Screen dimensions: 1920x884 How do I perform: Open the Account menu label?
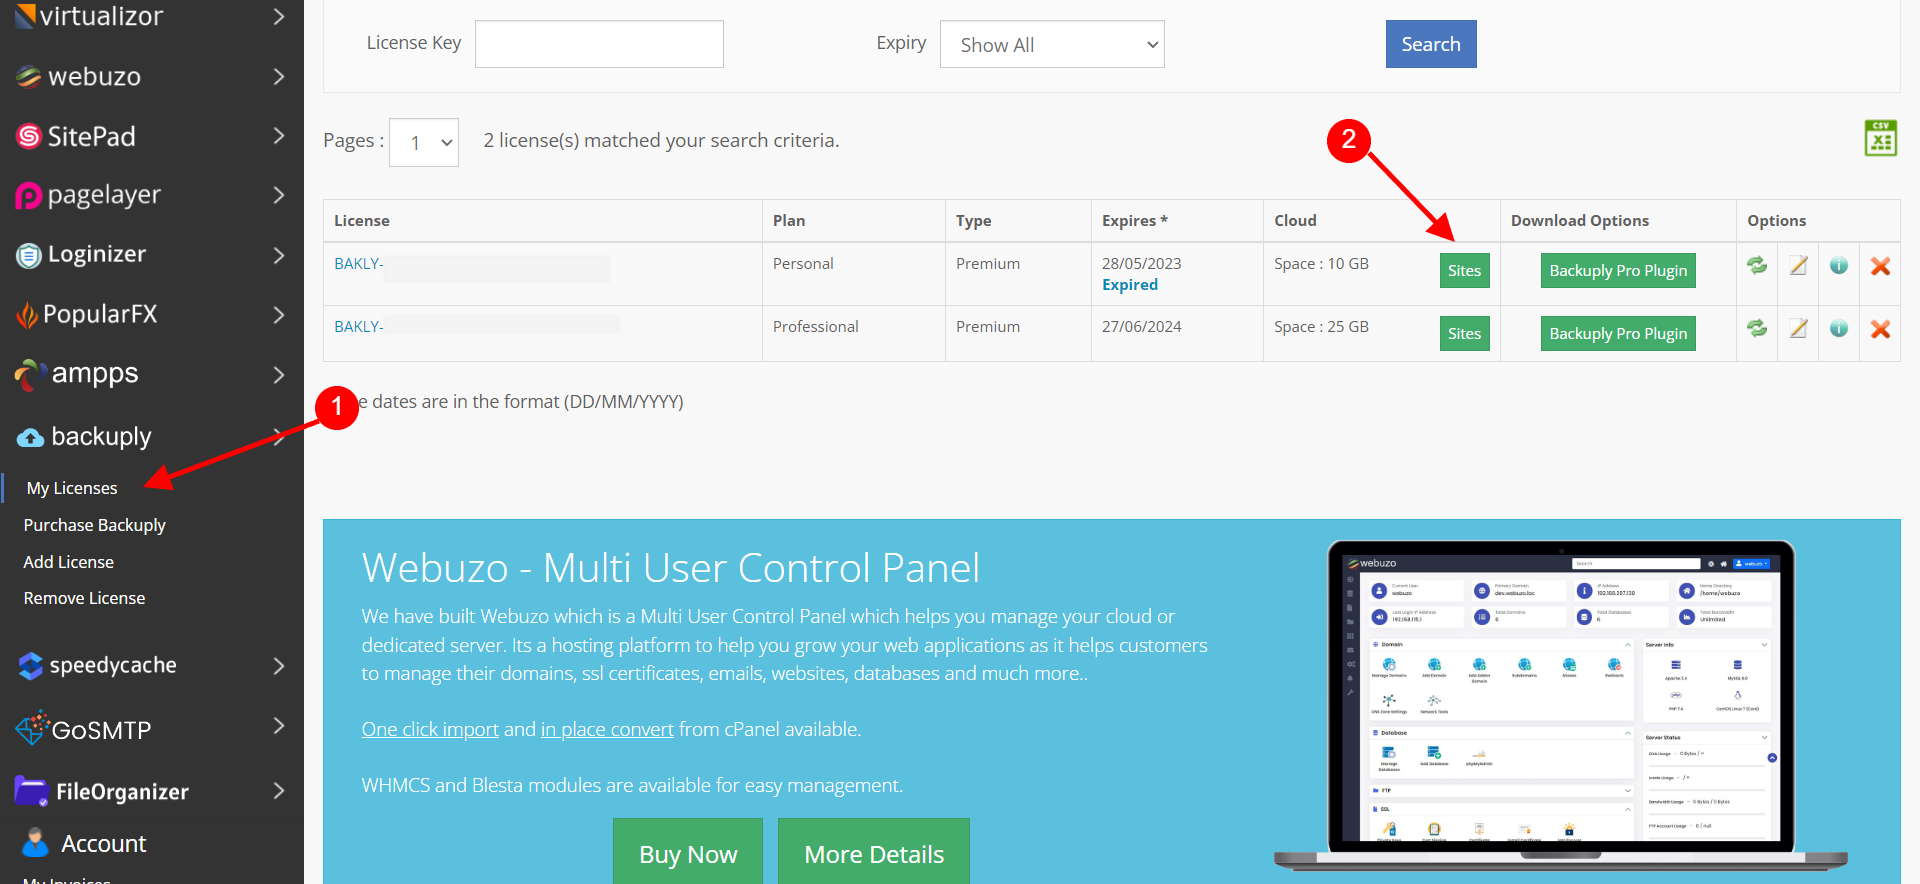104,844
